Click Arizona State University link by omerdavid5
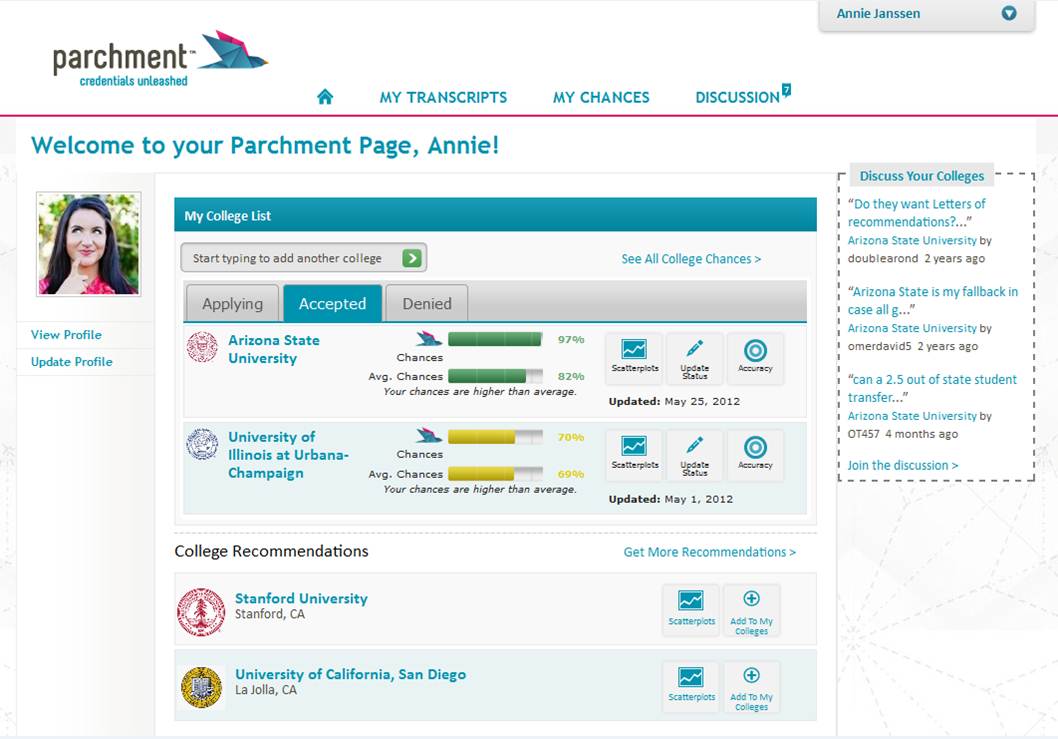1058x739 pixels. click(x=912, y=328)
